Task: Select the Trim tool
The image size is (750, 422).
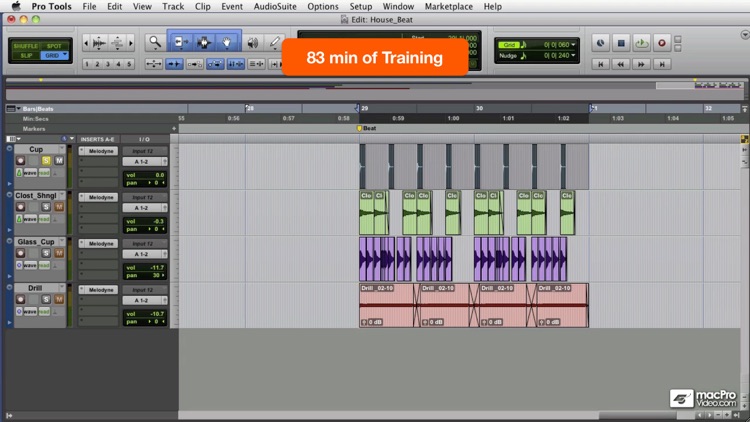Action: click(180, 43)
